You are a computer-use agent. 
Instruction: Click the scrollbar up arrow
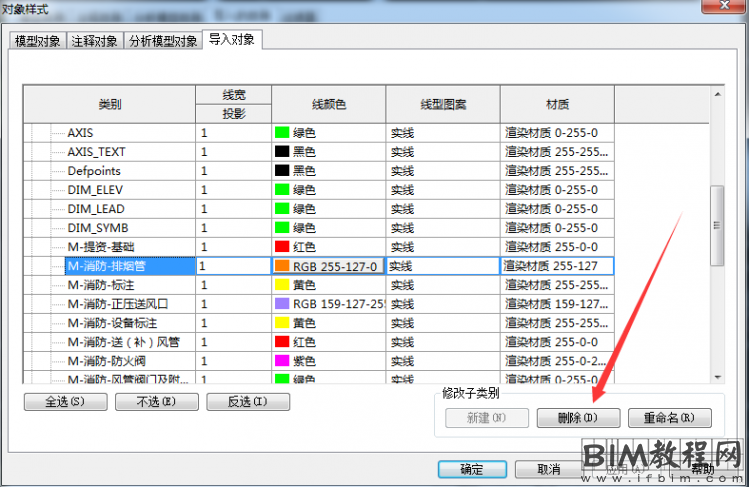pos(716,95)
